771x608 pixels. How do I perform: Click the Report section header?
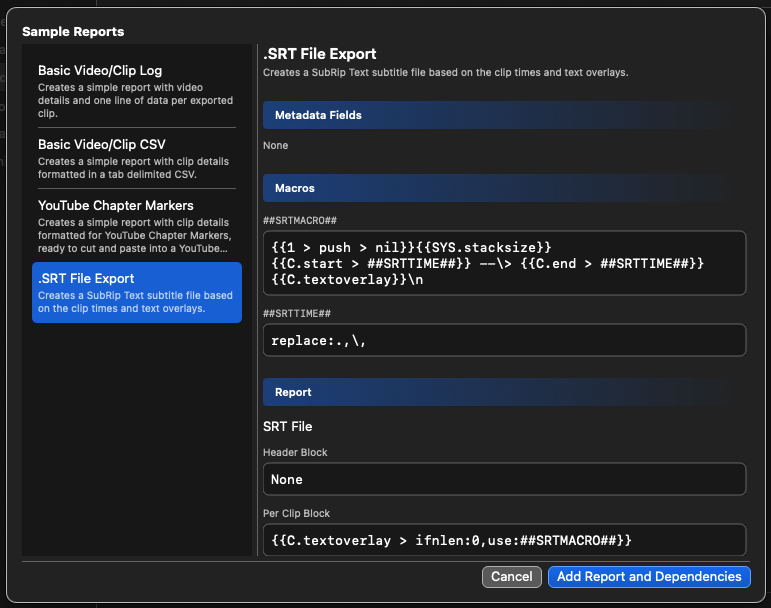tap(504, 392)
